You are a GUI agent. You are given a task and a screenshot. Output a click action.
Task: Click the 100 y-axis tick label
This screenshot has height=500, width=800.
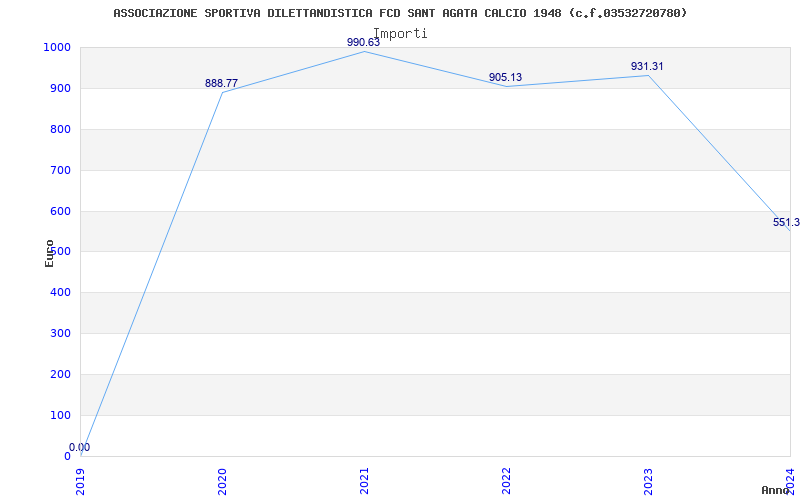tap(60, 415)
